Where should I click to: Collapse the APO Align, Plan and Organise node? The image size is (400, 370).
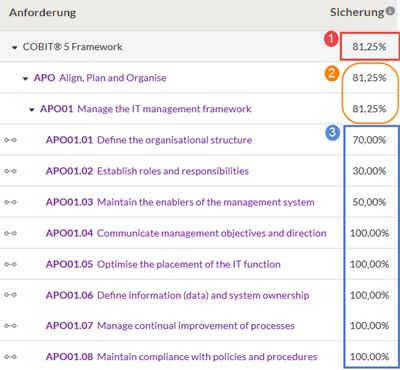tap(25, 79)
